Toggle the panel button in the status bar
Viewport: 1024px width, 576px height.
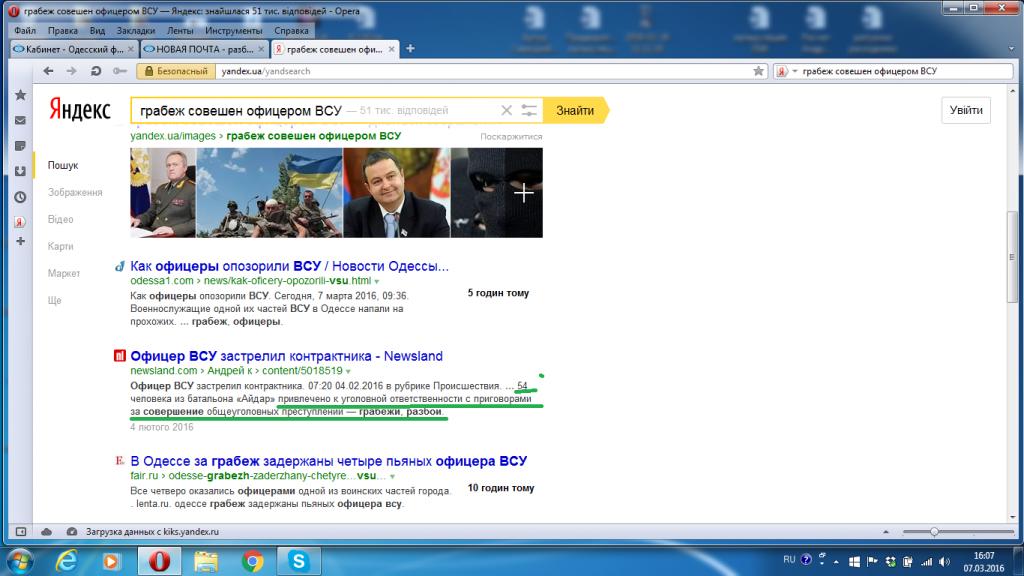point(21,532)
